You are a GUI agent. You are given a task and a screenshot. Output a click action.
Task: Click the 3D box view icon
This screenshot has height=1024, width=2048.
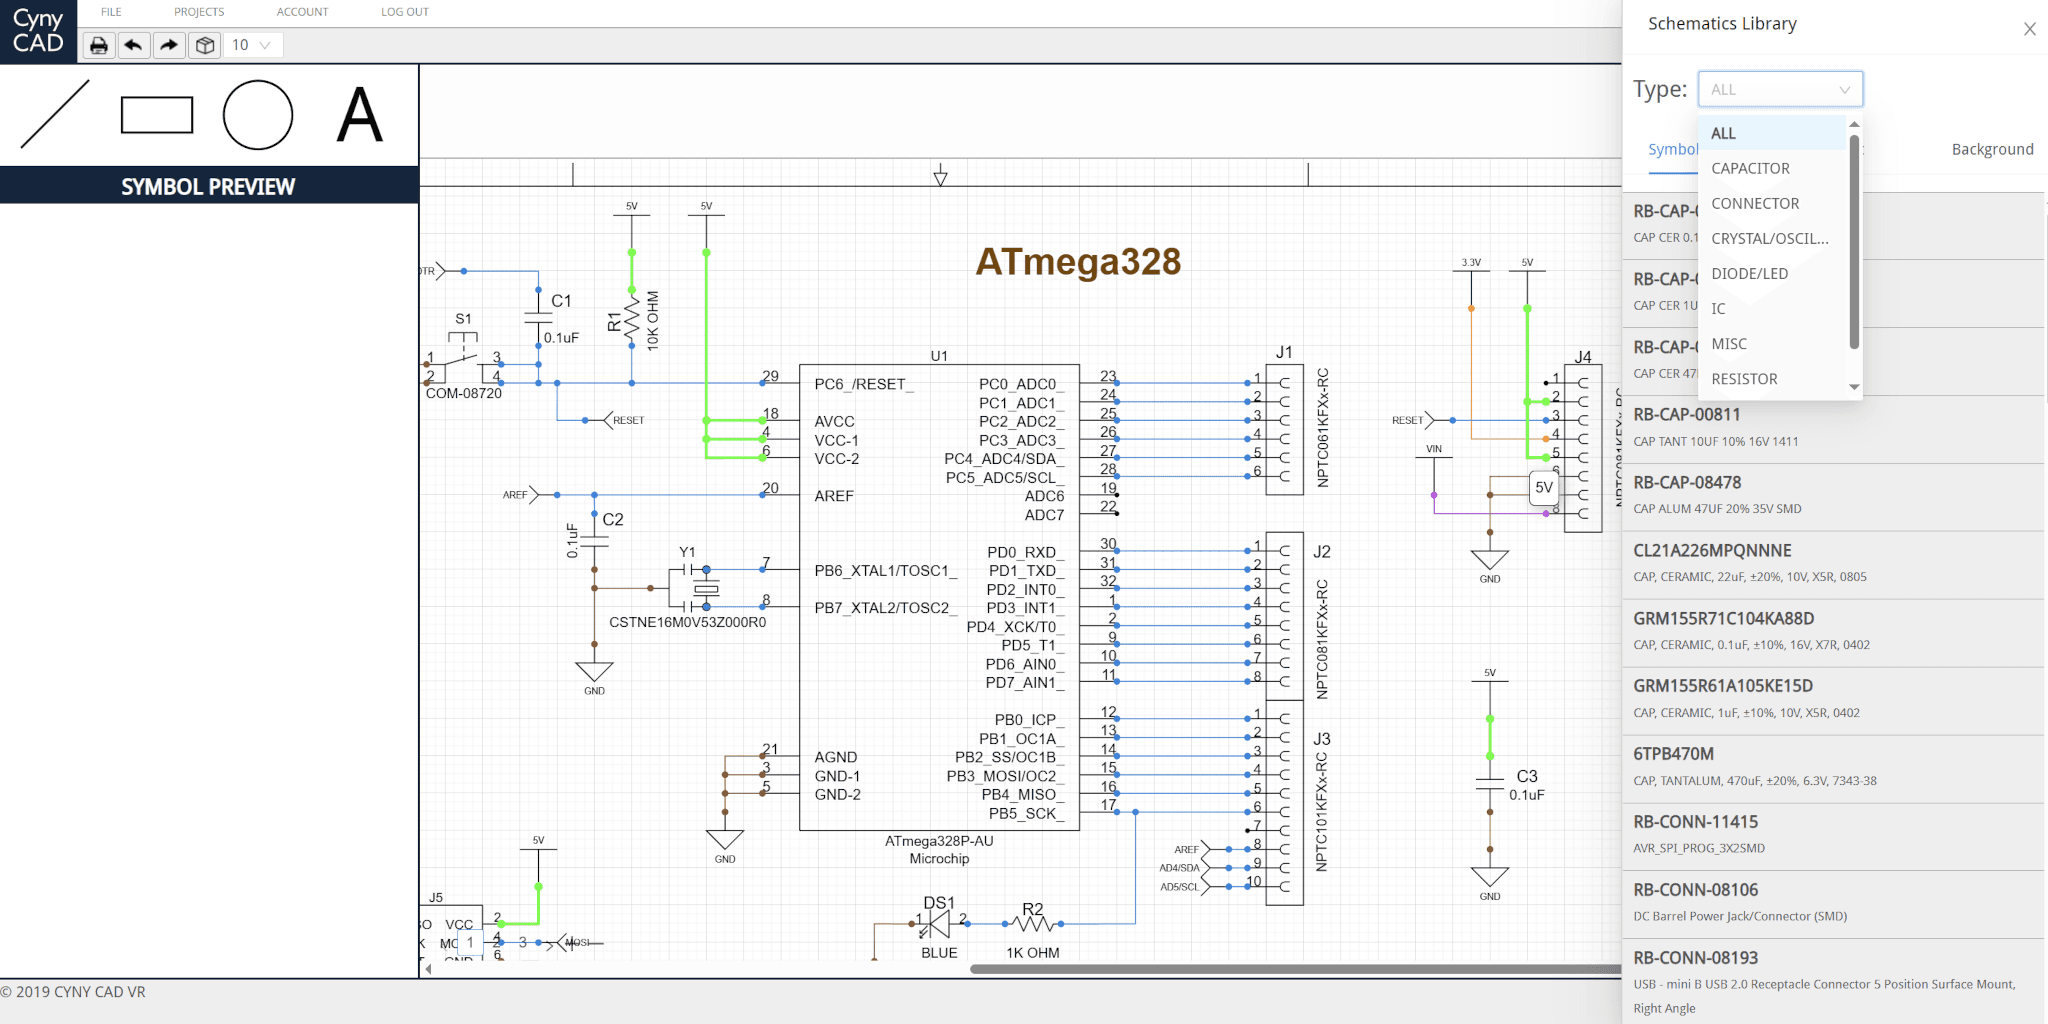[205, 45]
